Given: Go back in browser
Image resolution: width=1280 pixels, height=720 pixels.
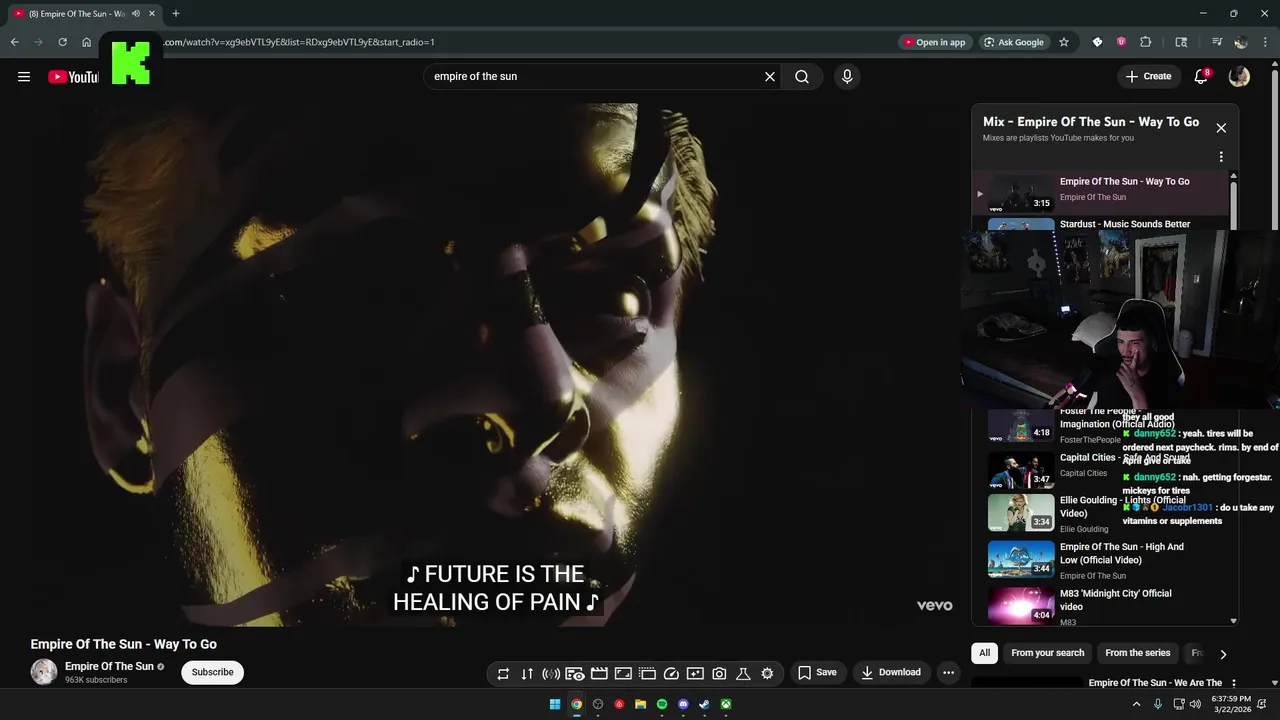Looking at the screenshot, I should [x=14, y=42].
